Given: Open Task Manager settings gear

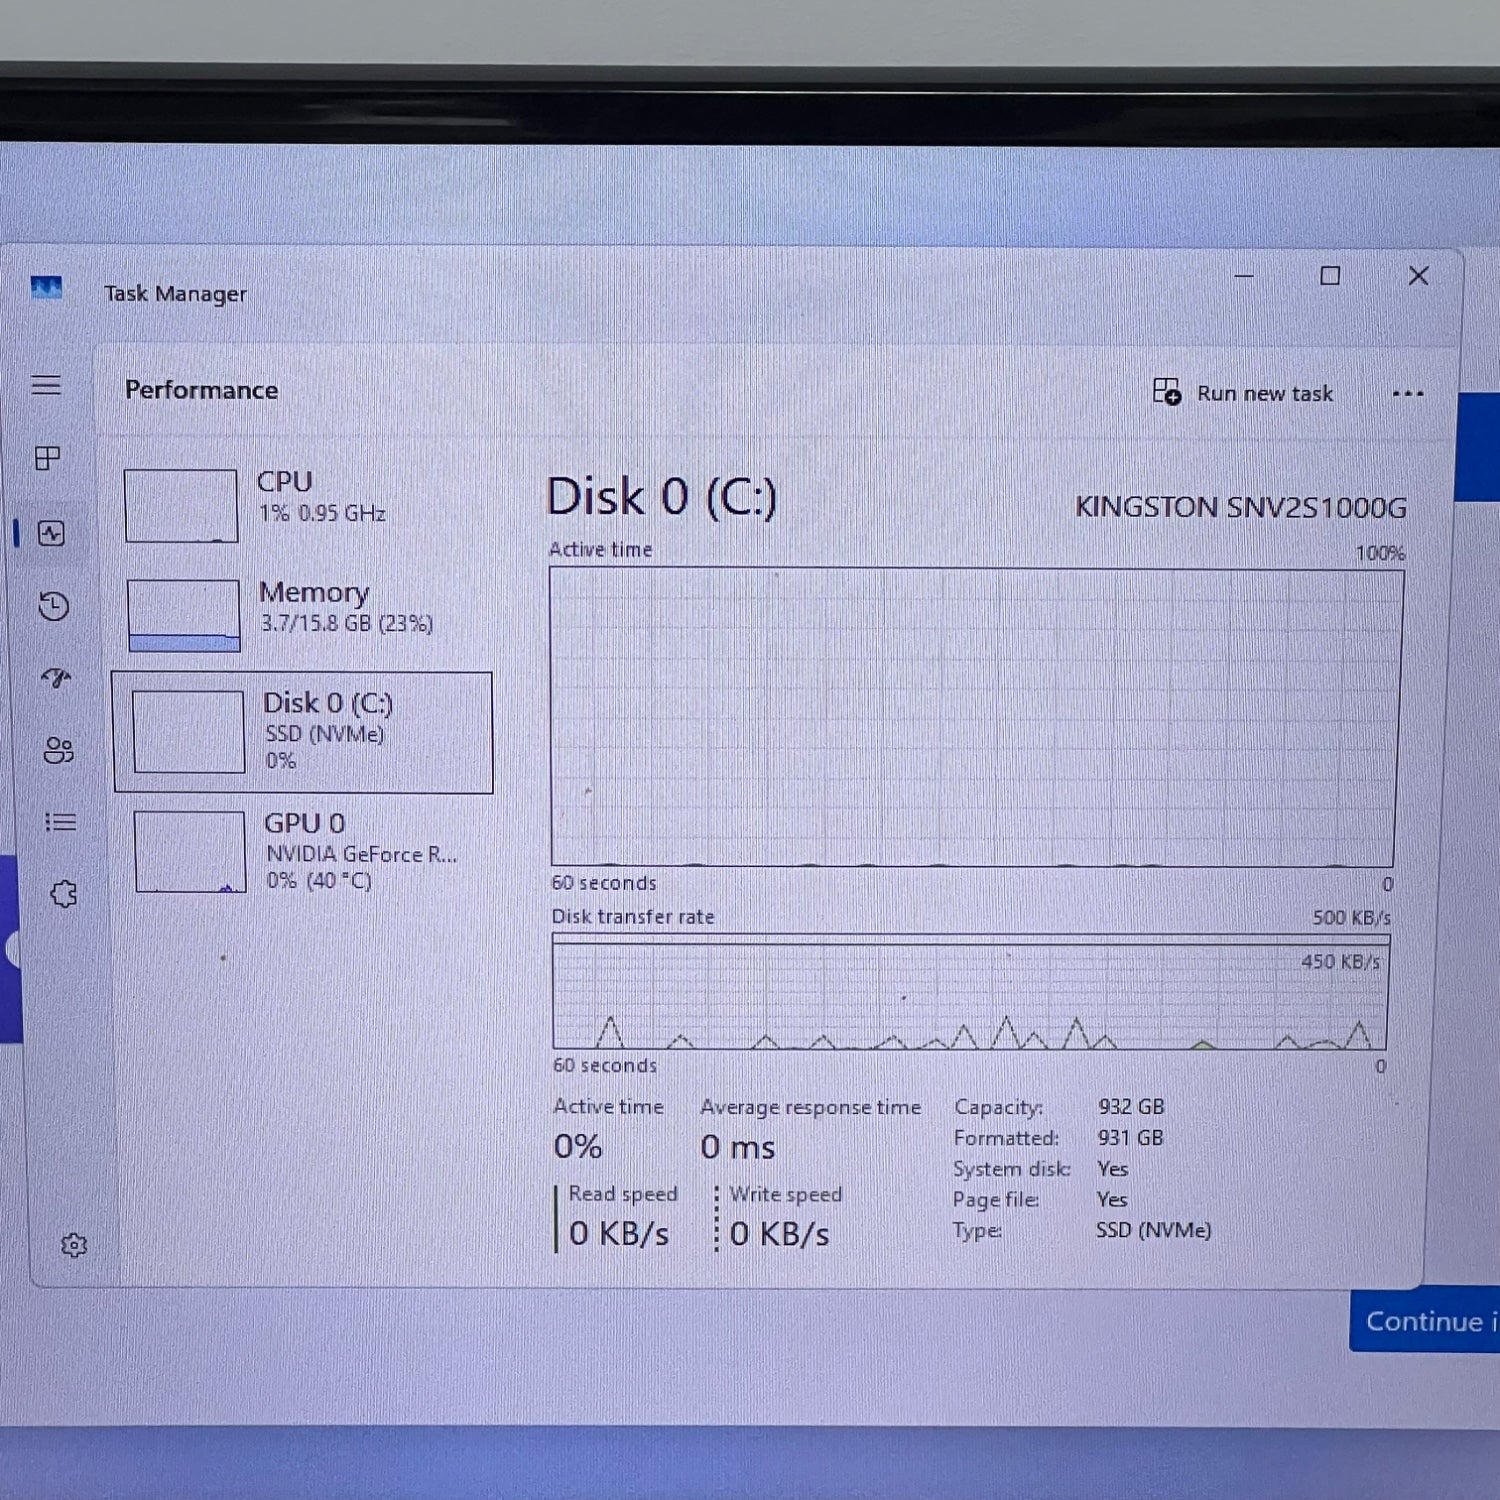Looking at the screenshot, I should tap(74, 1245).
